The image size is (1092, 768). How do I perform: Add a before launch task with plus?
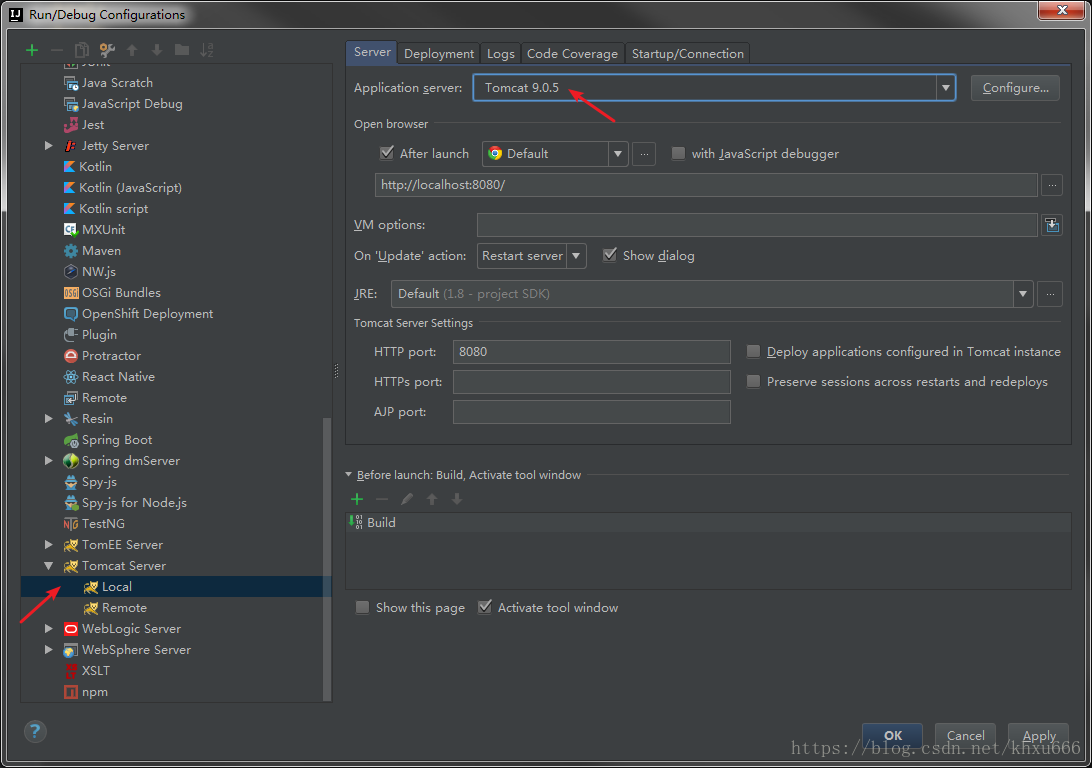coord(357,499)
